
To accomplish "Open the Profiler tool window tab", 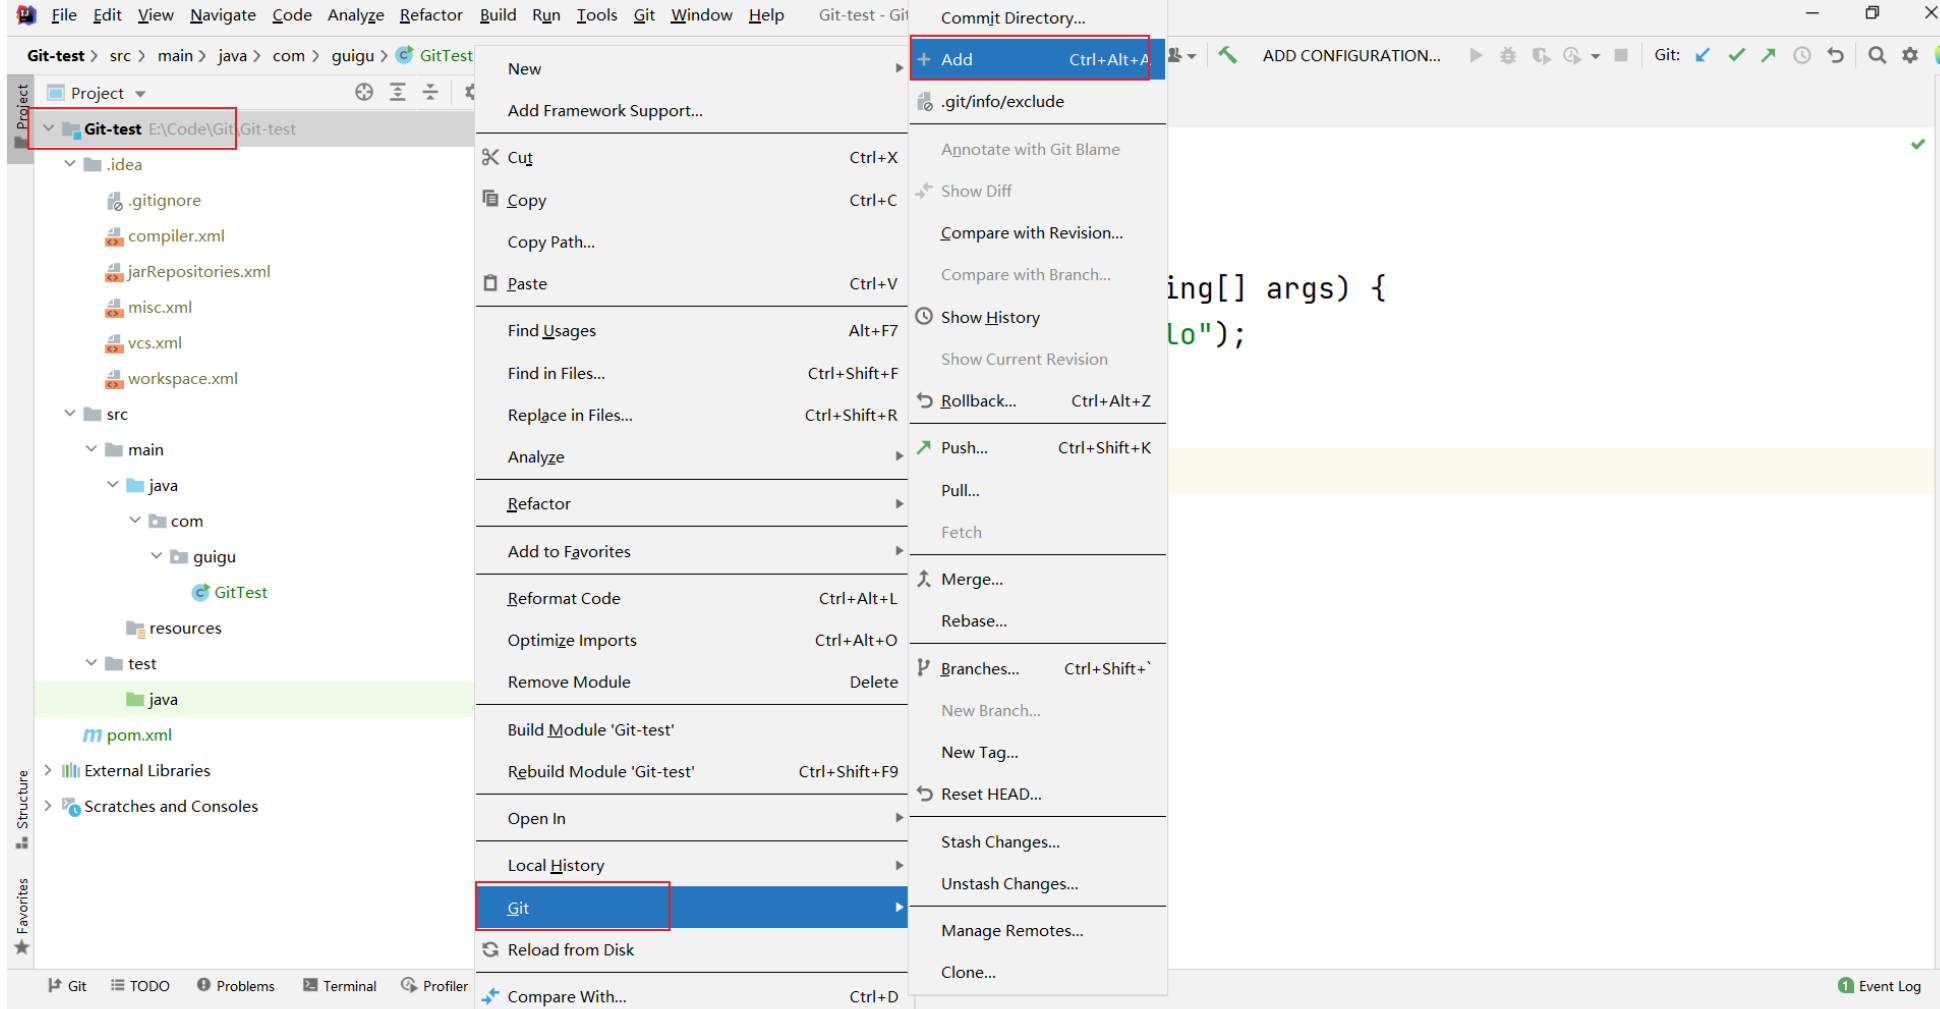I will click(435, 986).
